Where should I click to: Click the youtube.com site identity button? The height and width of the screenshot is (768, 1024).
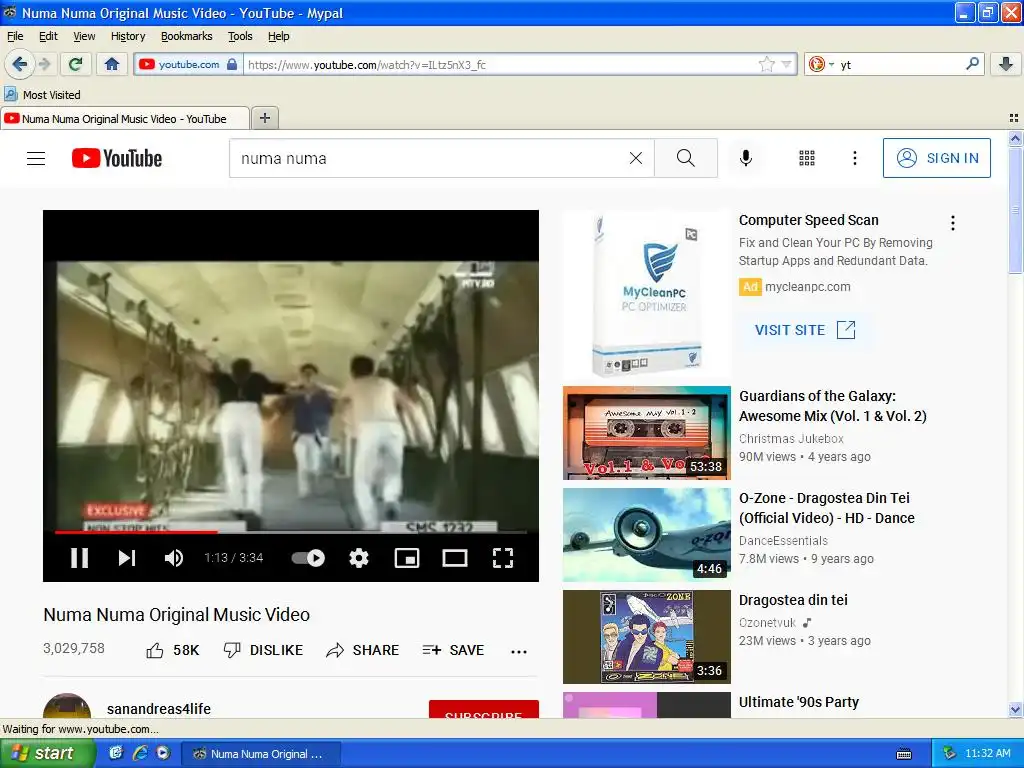(188, 64)
